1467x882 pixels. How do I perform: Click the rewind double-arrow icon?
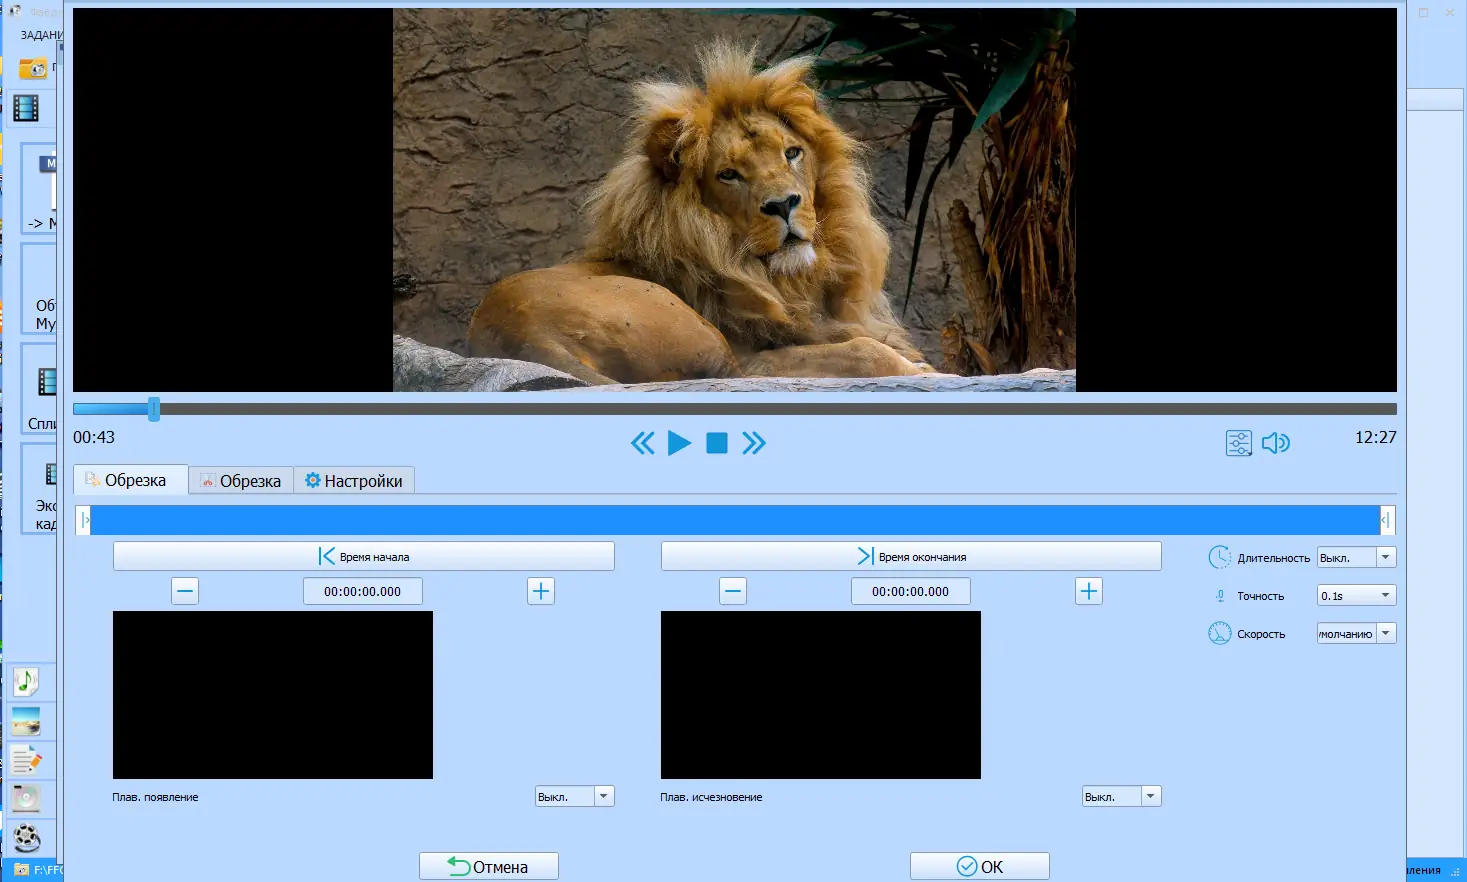643,443
